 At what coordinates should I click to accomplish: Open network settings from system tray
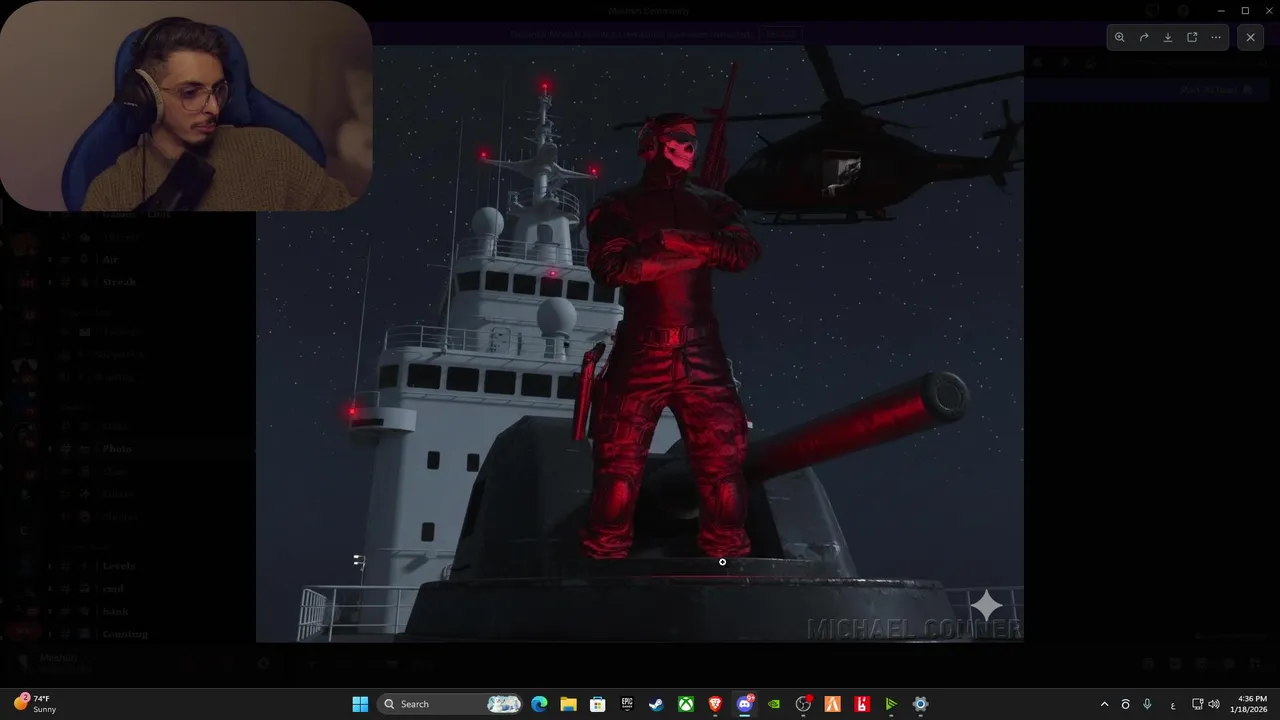click(x=1197, y=704)
